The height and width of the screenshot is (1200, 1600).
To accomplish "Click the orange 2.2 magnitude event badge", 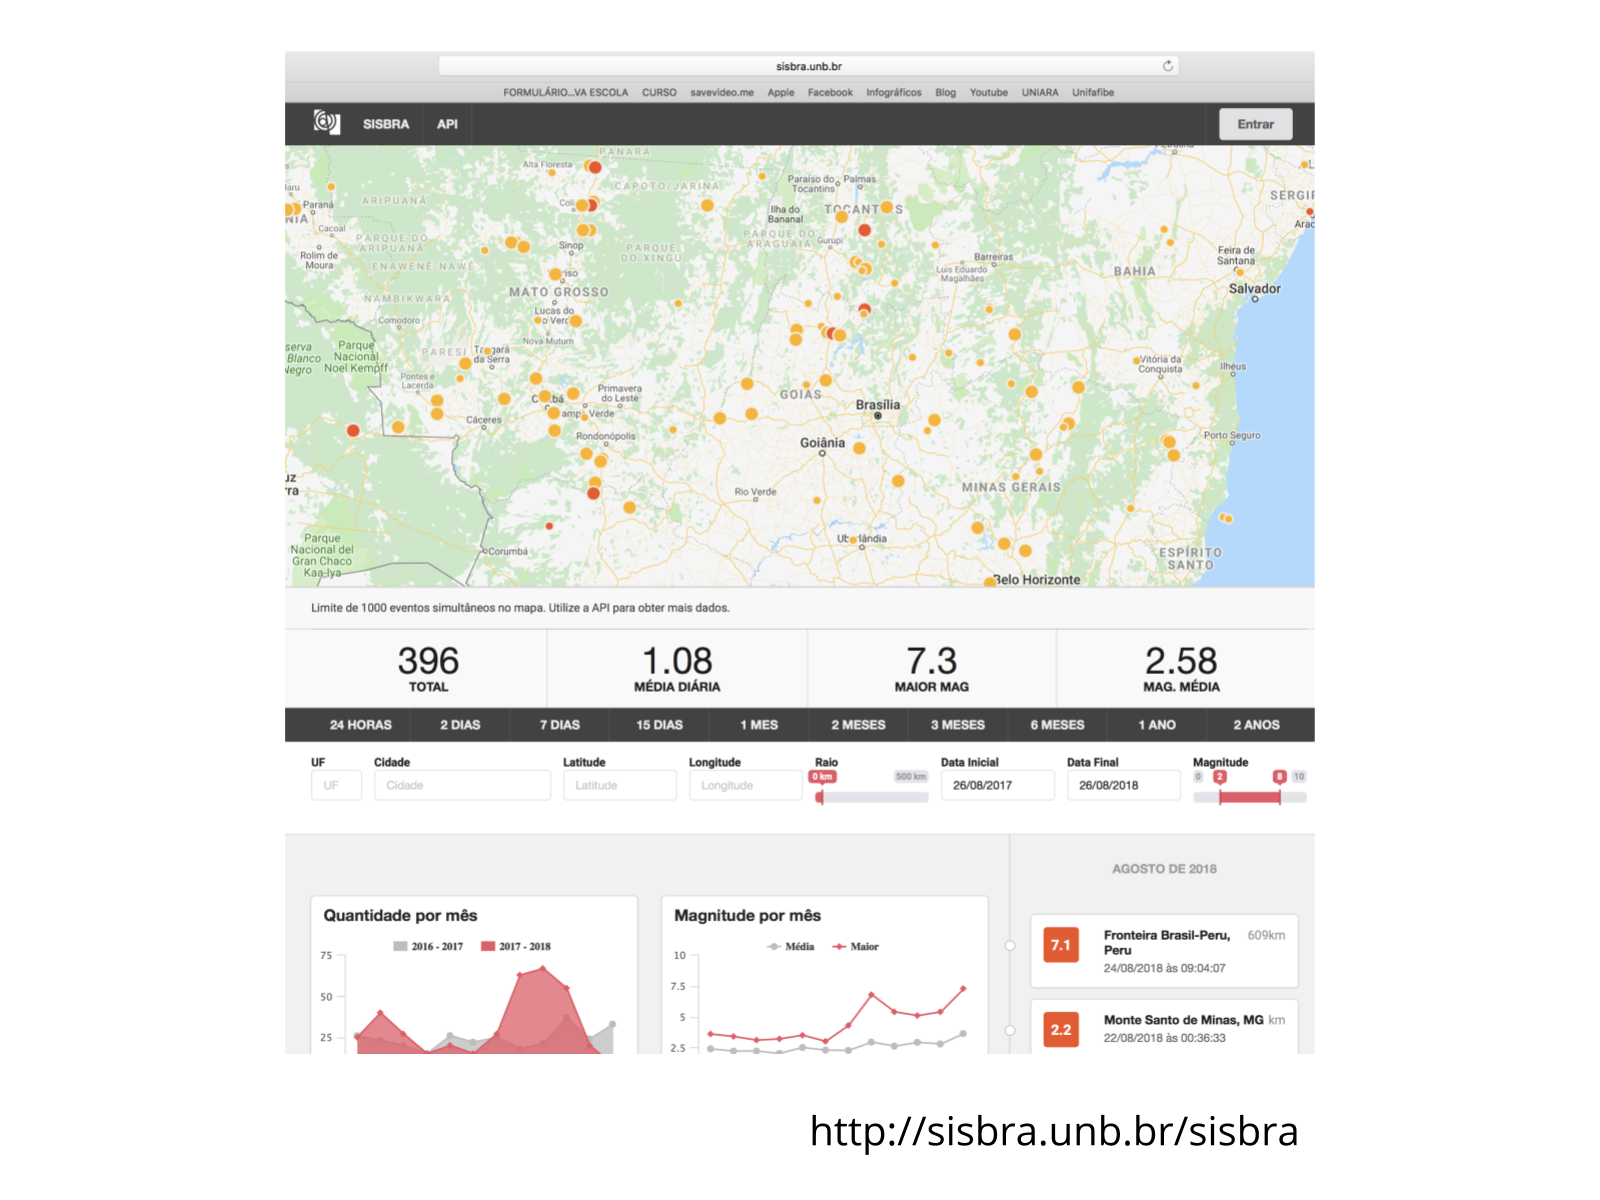I will pos(1060,1030).
